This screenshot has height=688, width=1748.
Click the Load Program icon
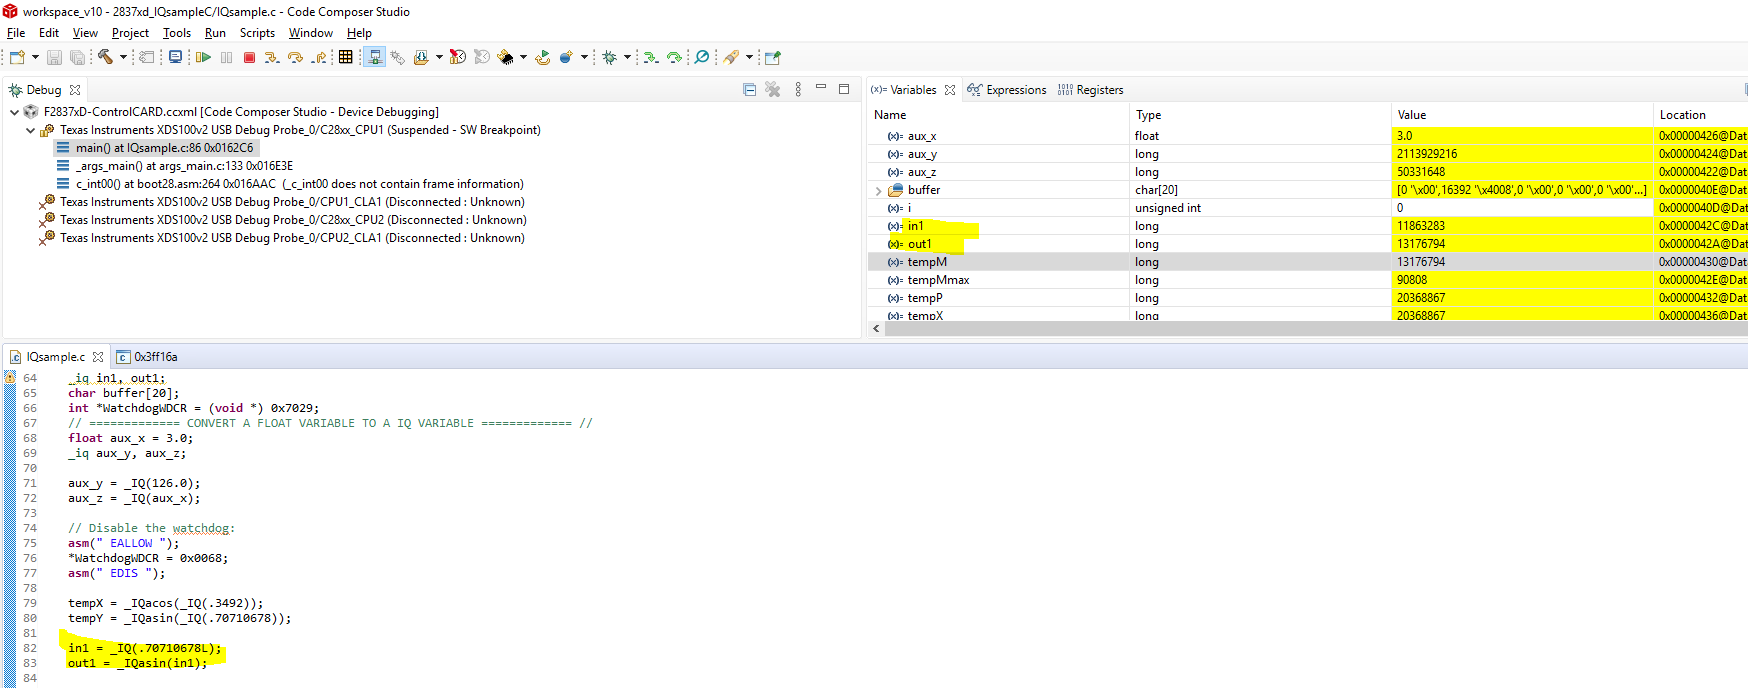point(420,57)
